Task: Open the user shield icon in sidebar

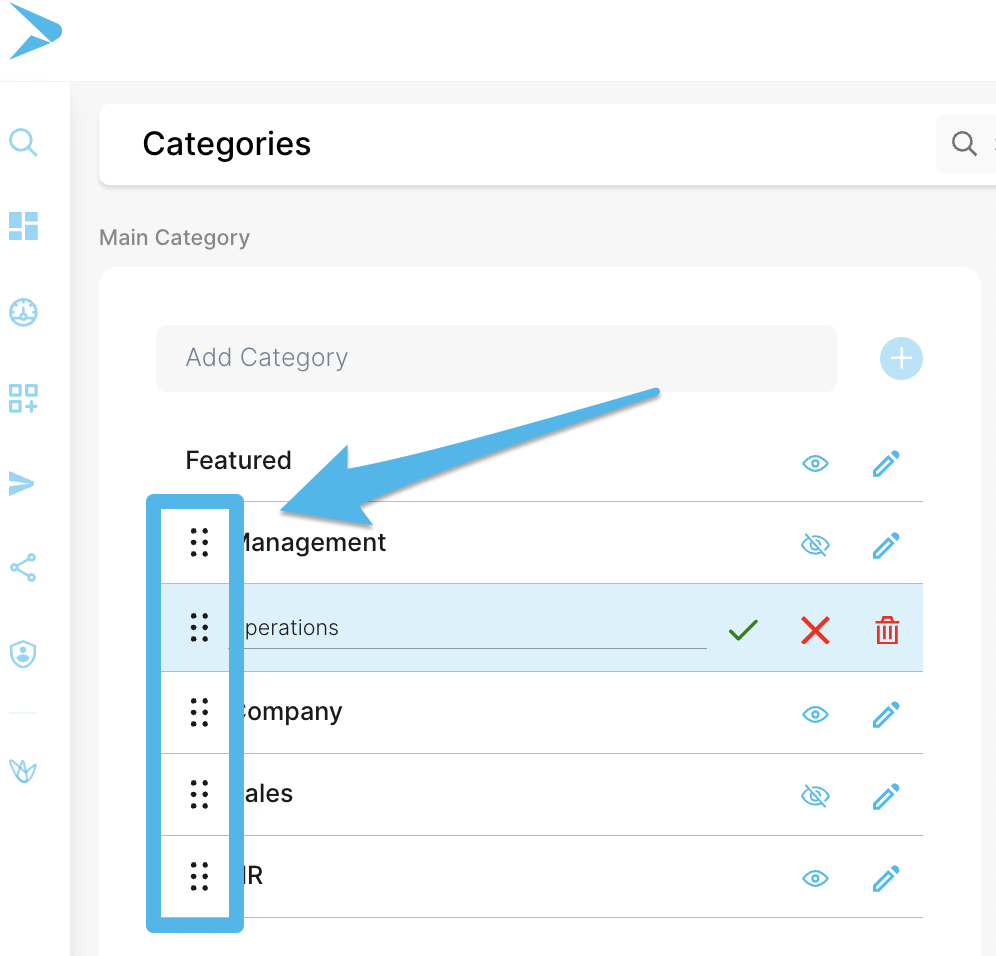Action: pyautogui.click(x=23, y=654)
